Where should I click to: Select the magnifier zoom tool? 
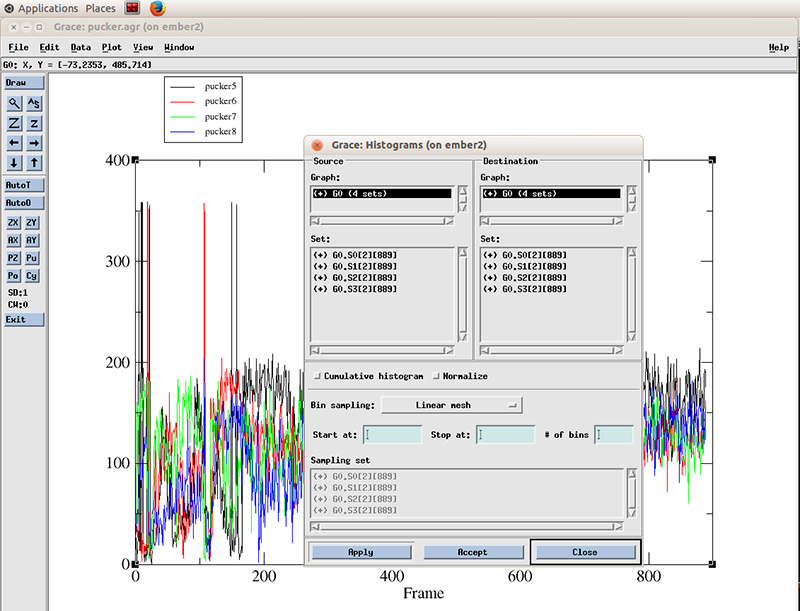14,103
